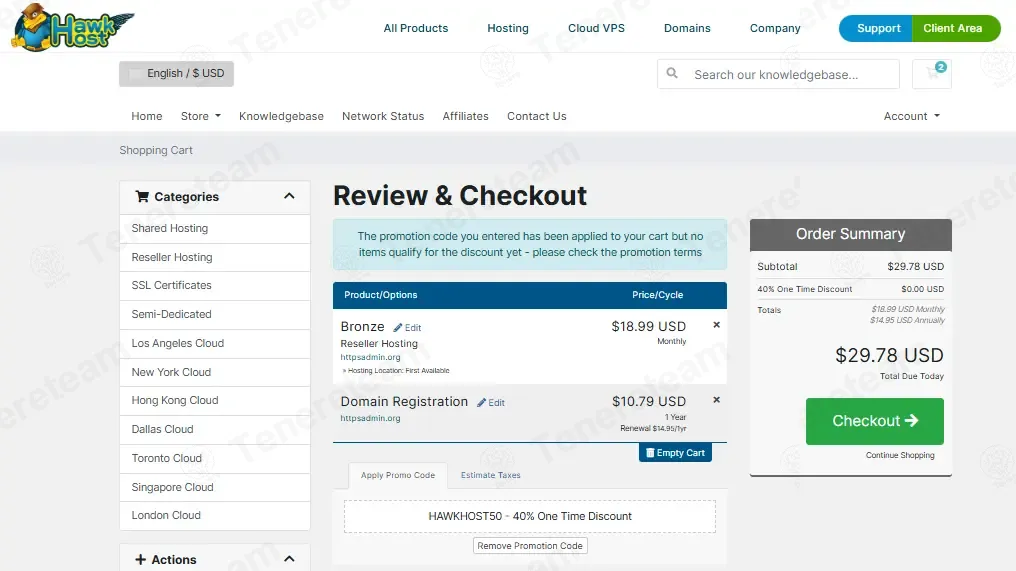The height and width of the screenshot is (571, 1016).
Task: Select London Cloud category
Action: pos(214,515)
